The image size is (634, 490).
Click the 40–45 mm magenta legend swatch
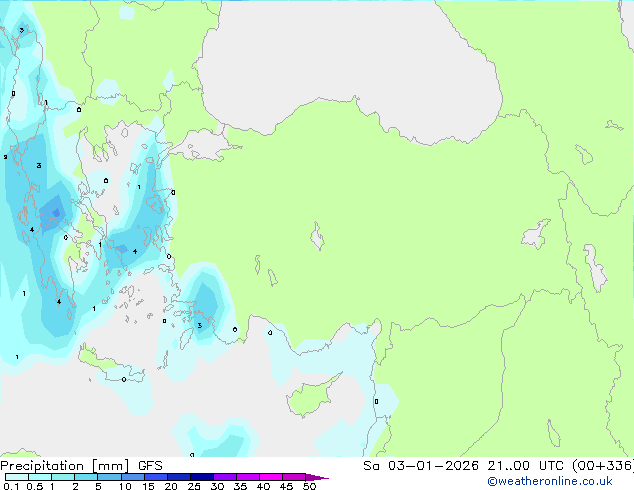[271, 477]
